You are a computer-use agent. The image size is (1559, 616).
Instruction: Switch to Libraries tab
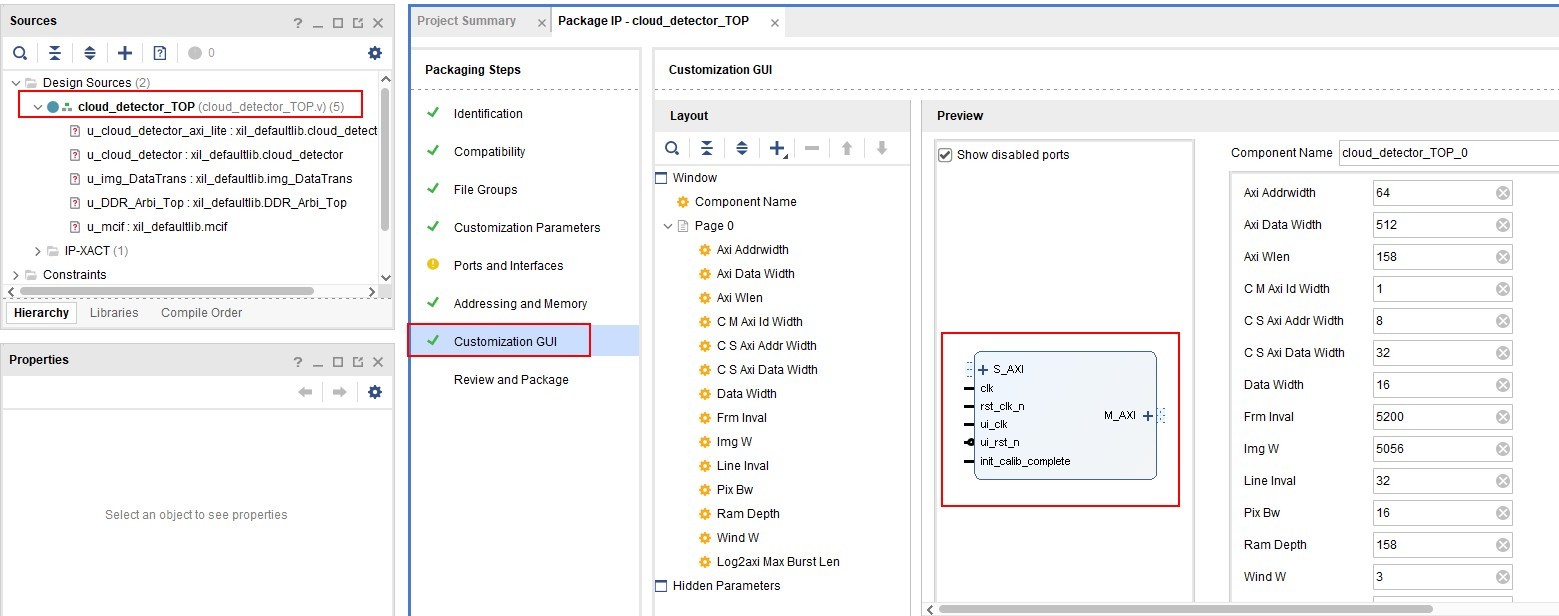114,313
